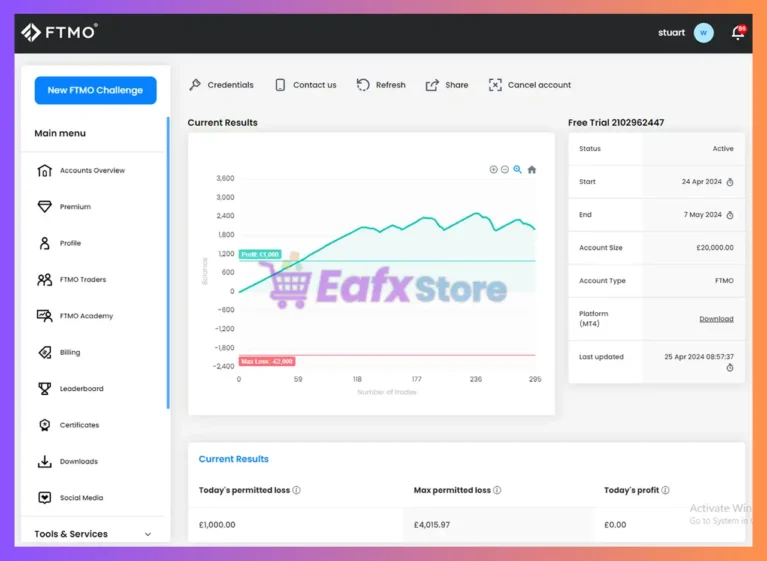Go to Billing menu item
The height and width of the screenshot is (561, 767).
coord(70,352)
